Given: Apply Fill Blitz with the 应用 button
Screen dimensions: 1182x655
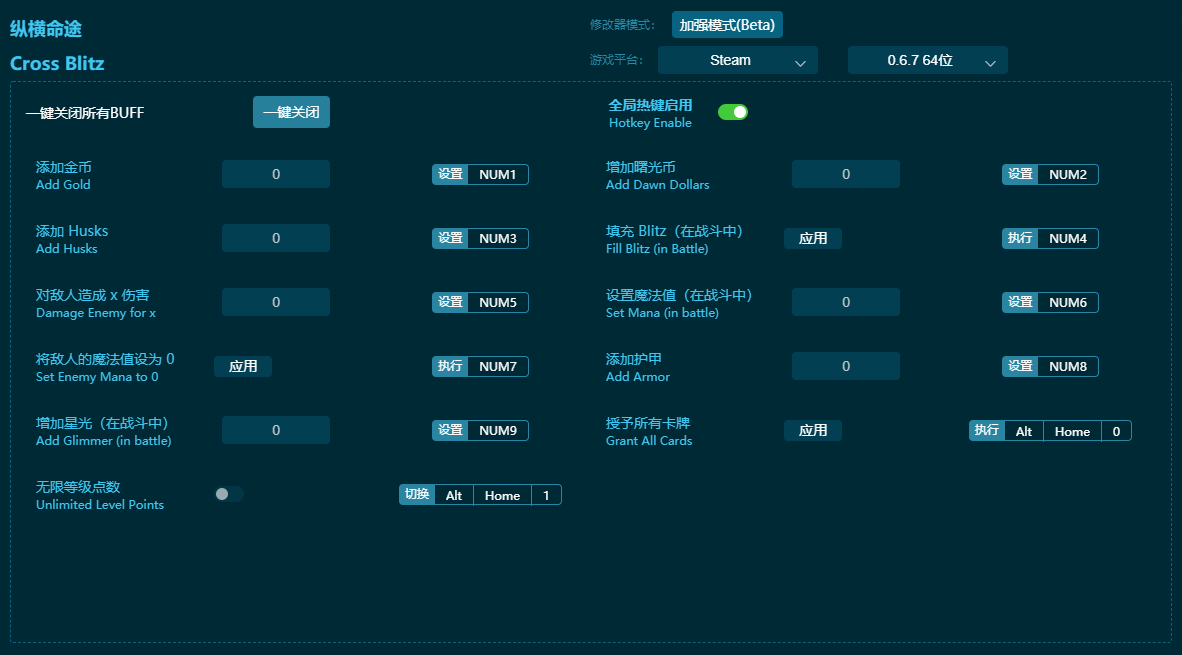Looking at the screenshot, I should pos(812,238).
